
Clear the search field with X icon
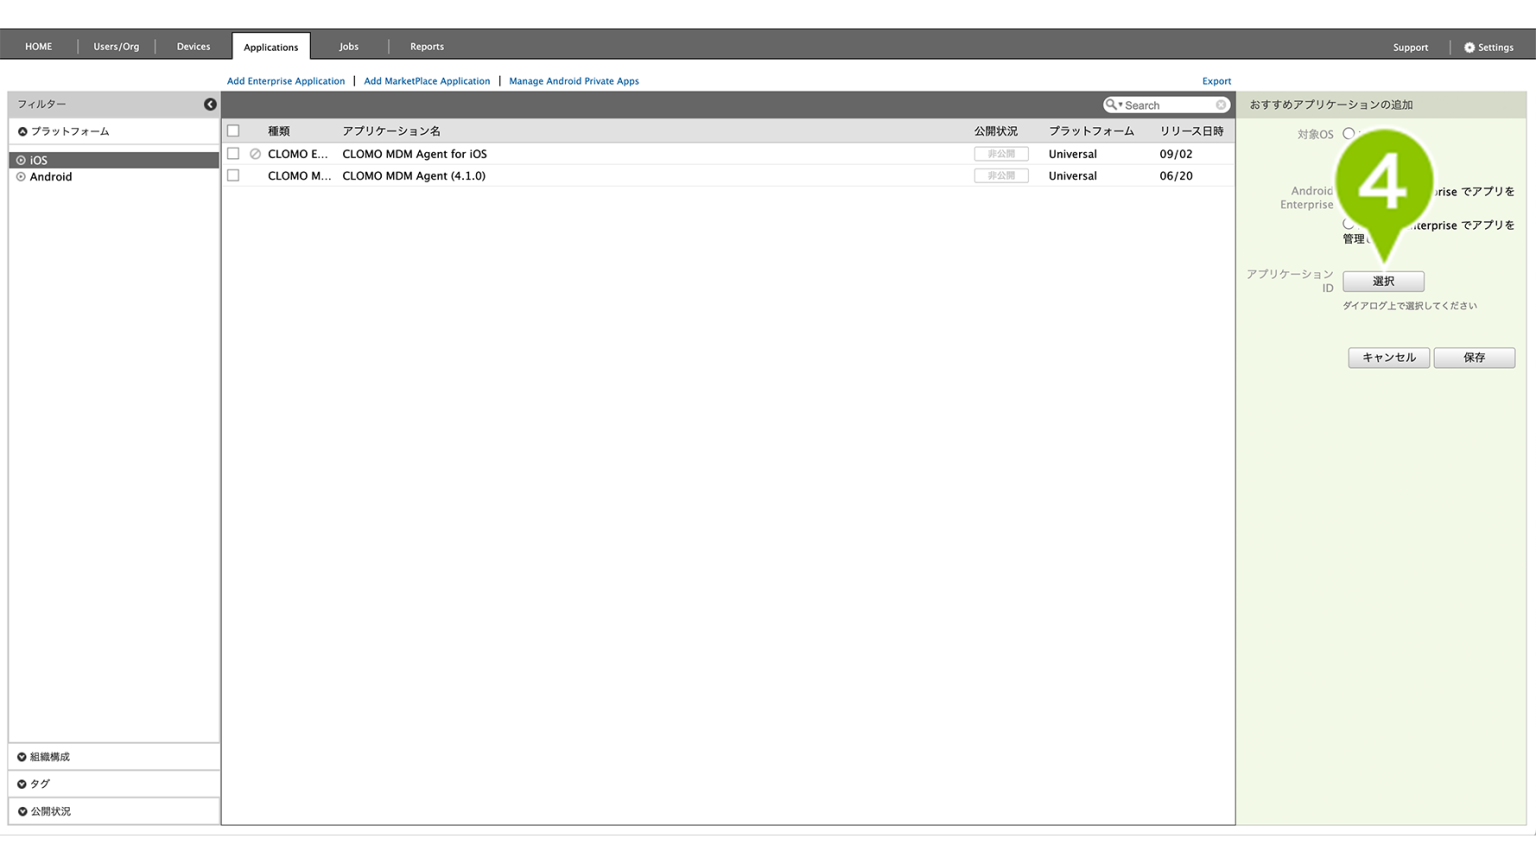coord(1221,105)
